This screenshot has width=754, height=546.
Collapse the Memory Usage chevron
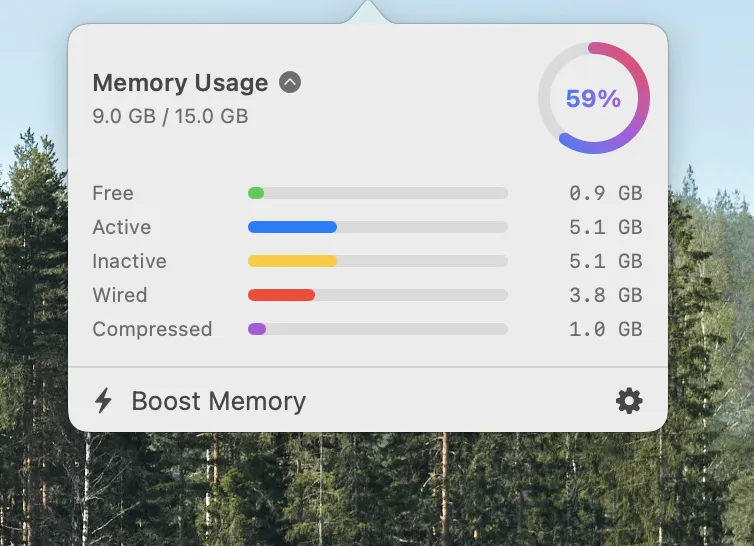(x=290, y=83)
